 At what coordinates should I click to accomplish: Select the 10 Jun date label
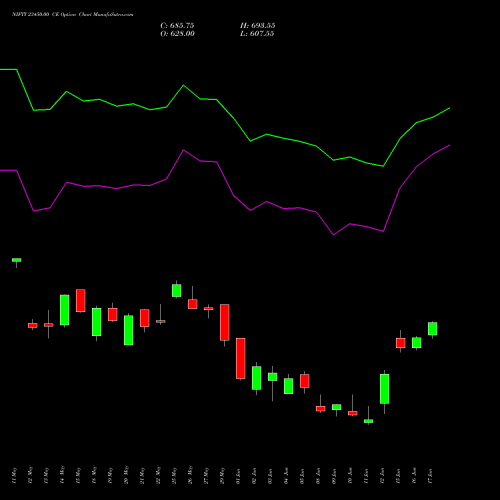click(x=350, y=476)
